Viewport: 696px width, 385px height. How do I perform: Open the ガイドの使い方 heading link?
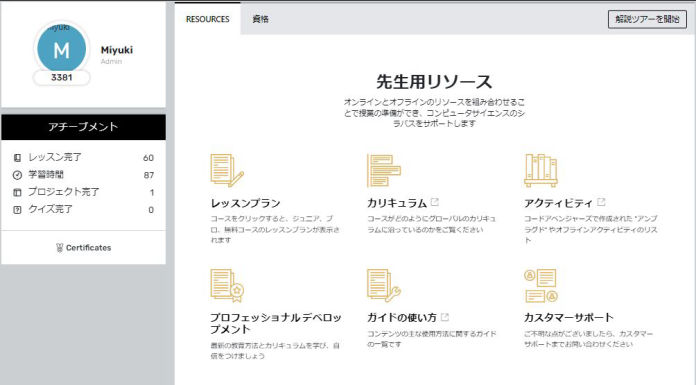click(x=402, y=318)
